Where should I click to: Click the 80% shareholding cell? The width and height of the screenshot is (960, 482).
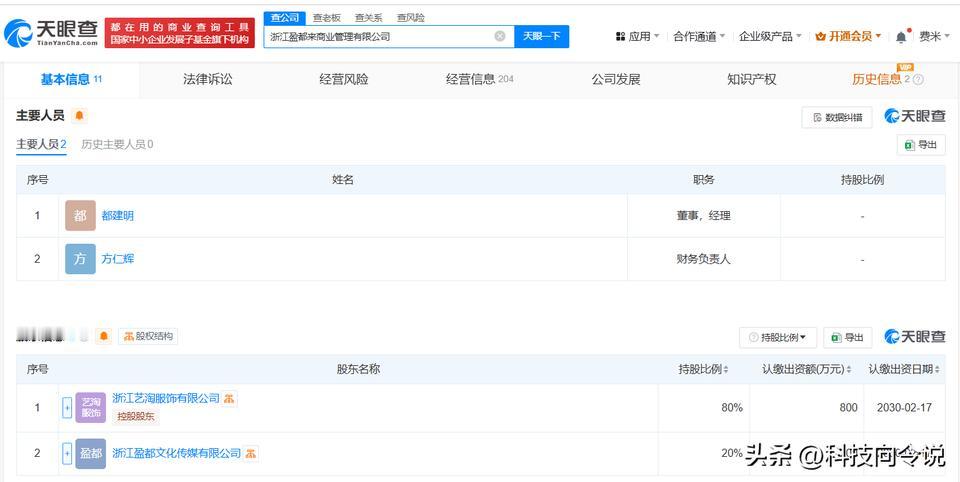point(704,407)
